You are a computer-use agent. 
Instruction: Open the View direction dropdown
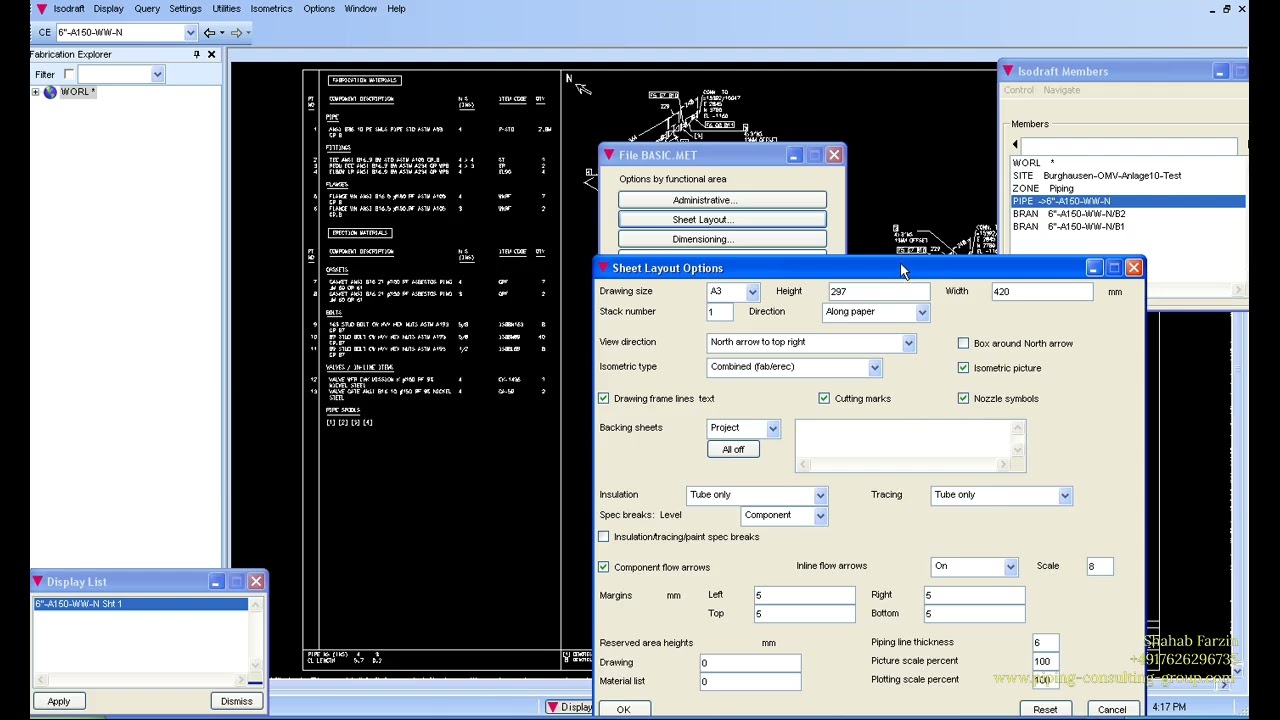[908, 343]
